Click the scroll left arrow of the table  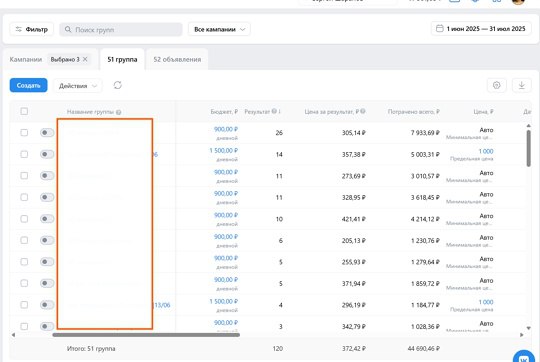click(13, 335)
